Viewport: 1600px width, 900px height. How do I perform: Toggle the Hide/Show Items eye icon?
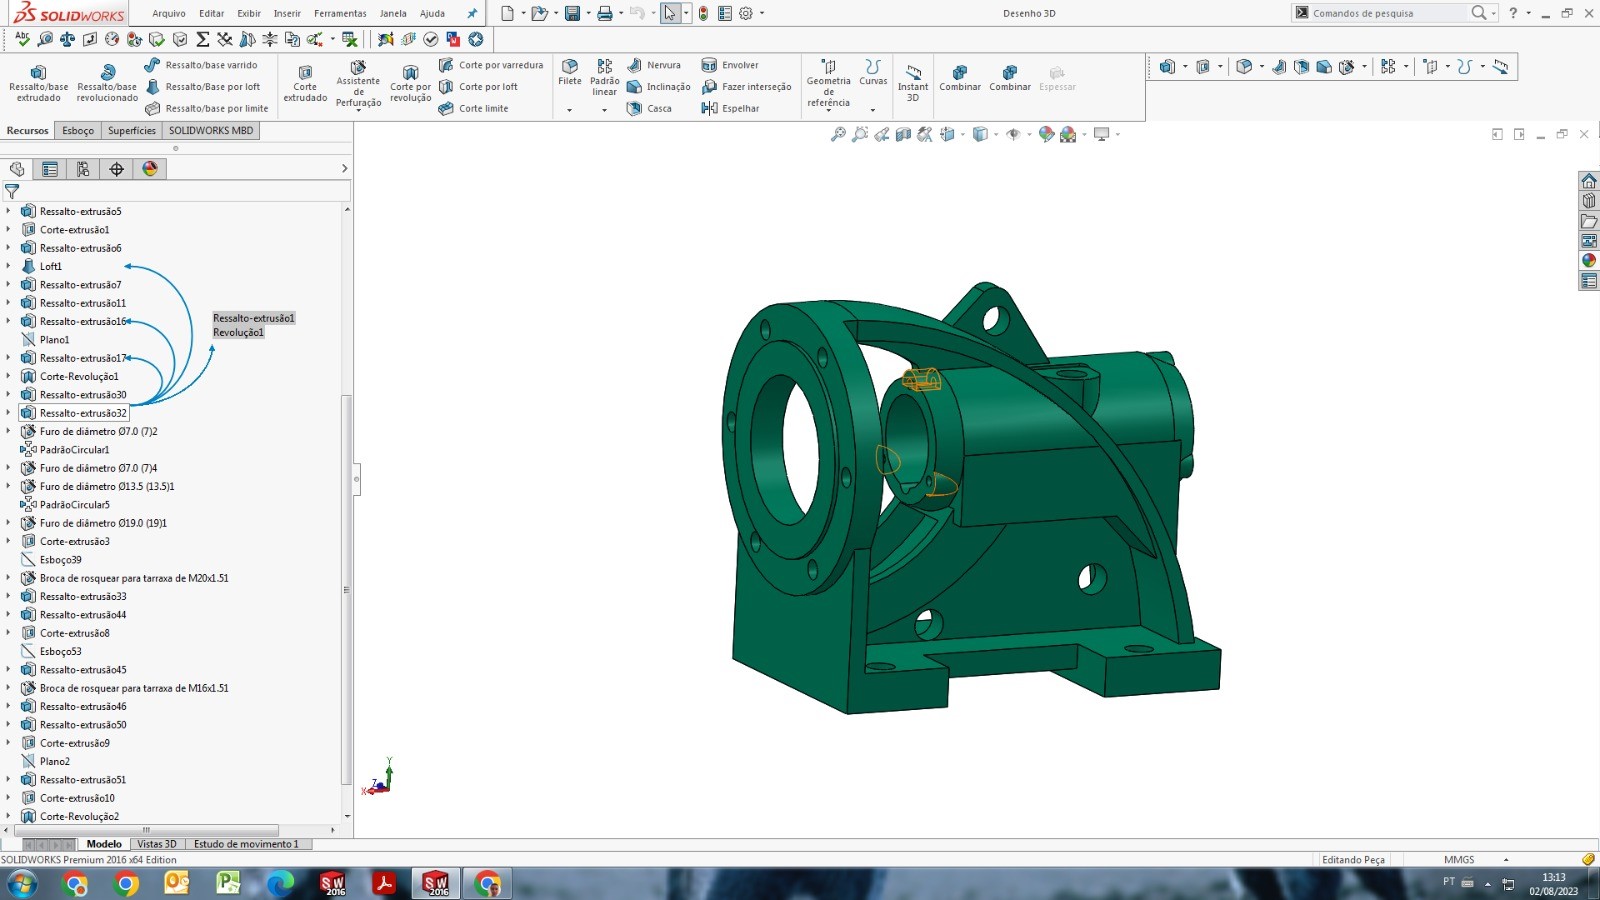click(x=1013, y=134)
